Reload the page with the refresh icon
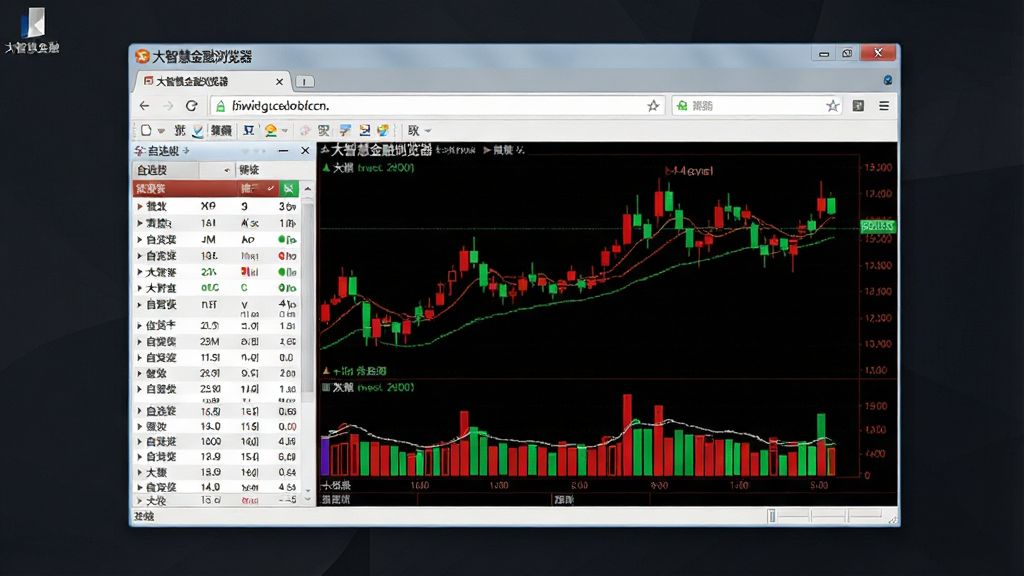Viewport: 1024px width, 576px height. click(191, 106)
